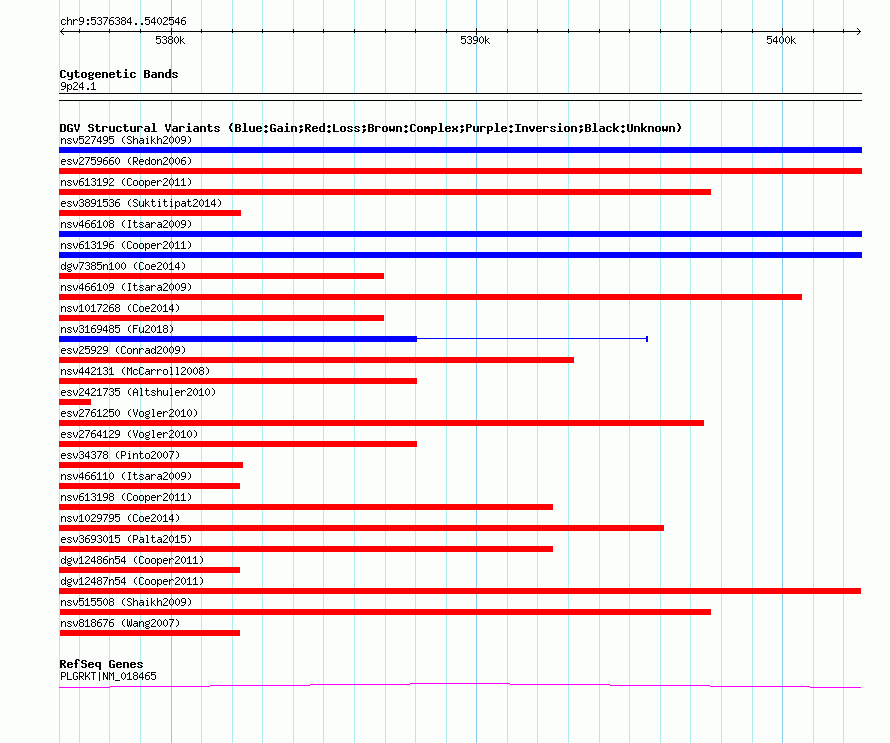The width and height of the screenshot is (890, 743).
Task: Click the red bar under nsv466109
Action: [x=430, y=297]
